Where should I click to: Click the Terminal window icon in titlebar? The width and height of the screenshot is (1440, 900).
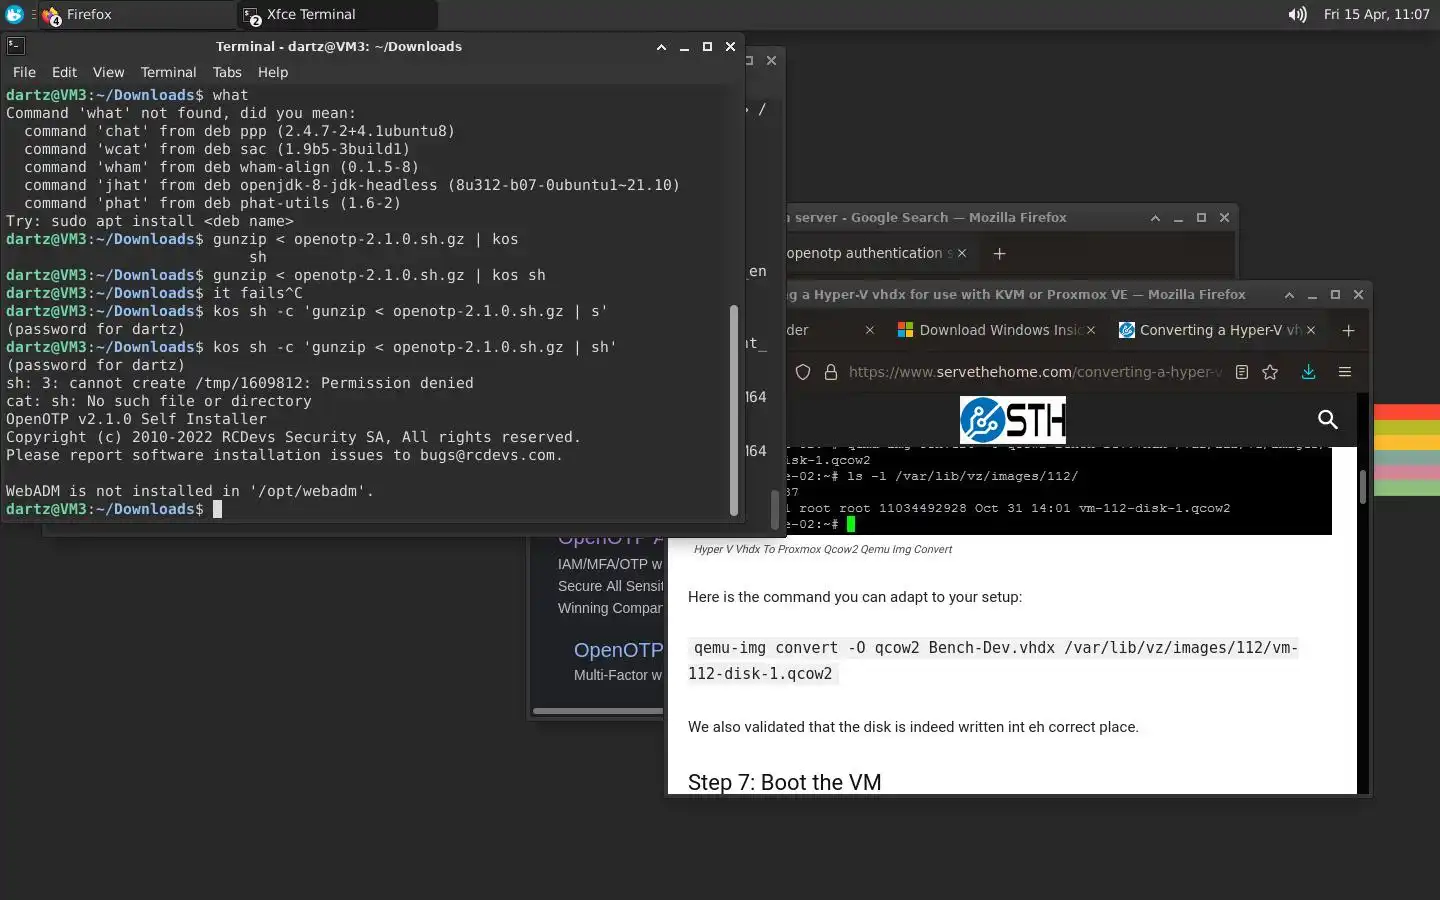point(15,46)
